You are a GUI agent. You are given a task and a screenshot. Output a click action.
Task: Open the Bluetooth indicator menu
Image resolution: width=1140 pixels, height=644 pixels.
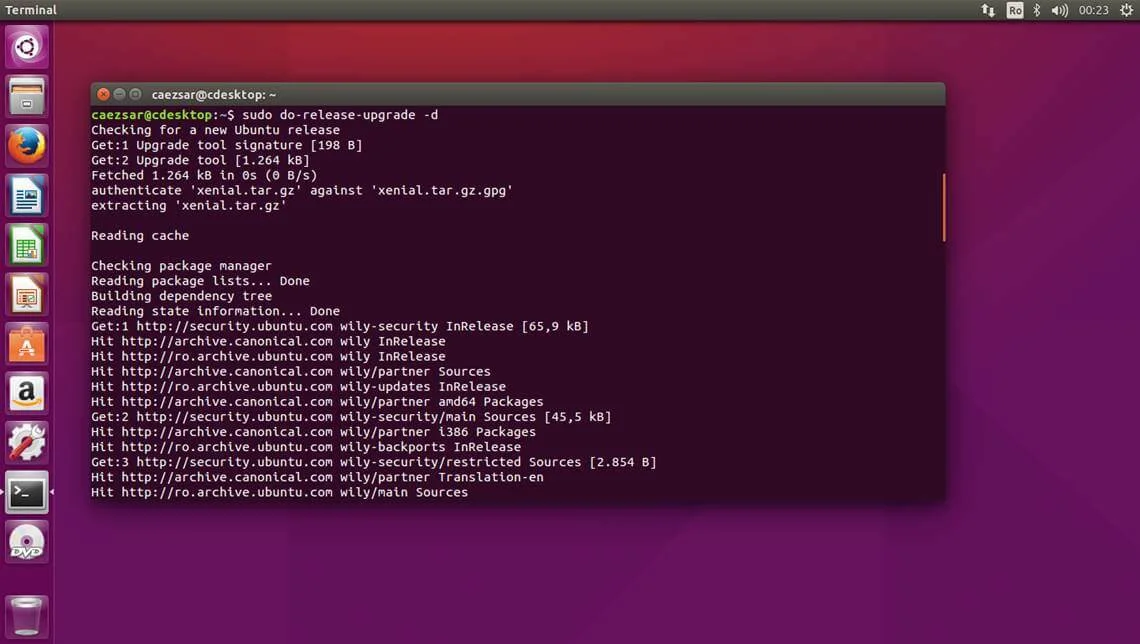pos(1037,10)
